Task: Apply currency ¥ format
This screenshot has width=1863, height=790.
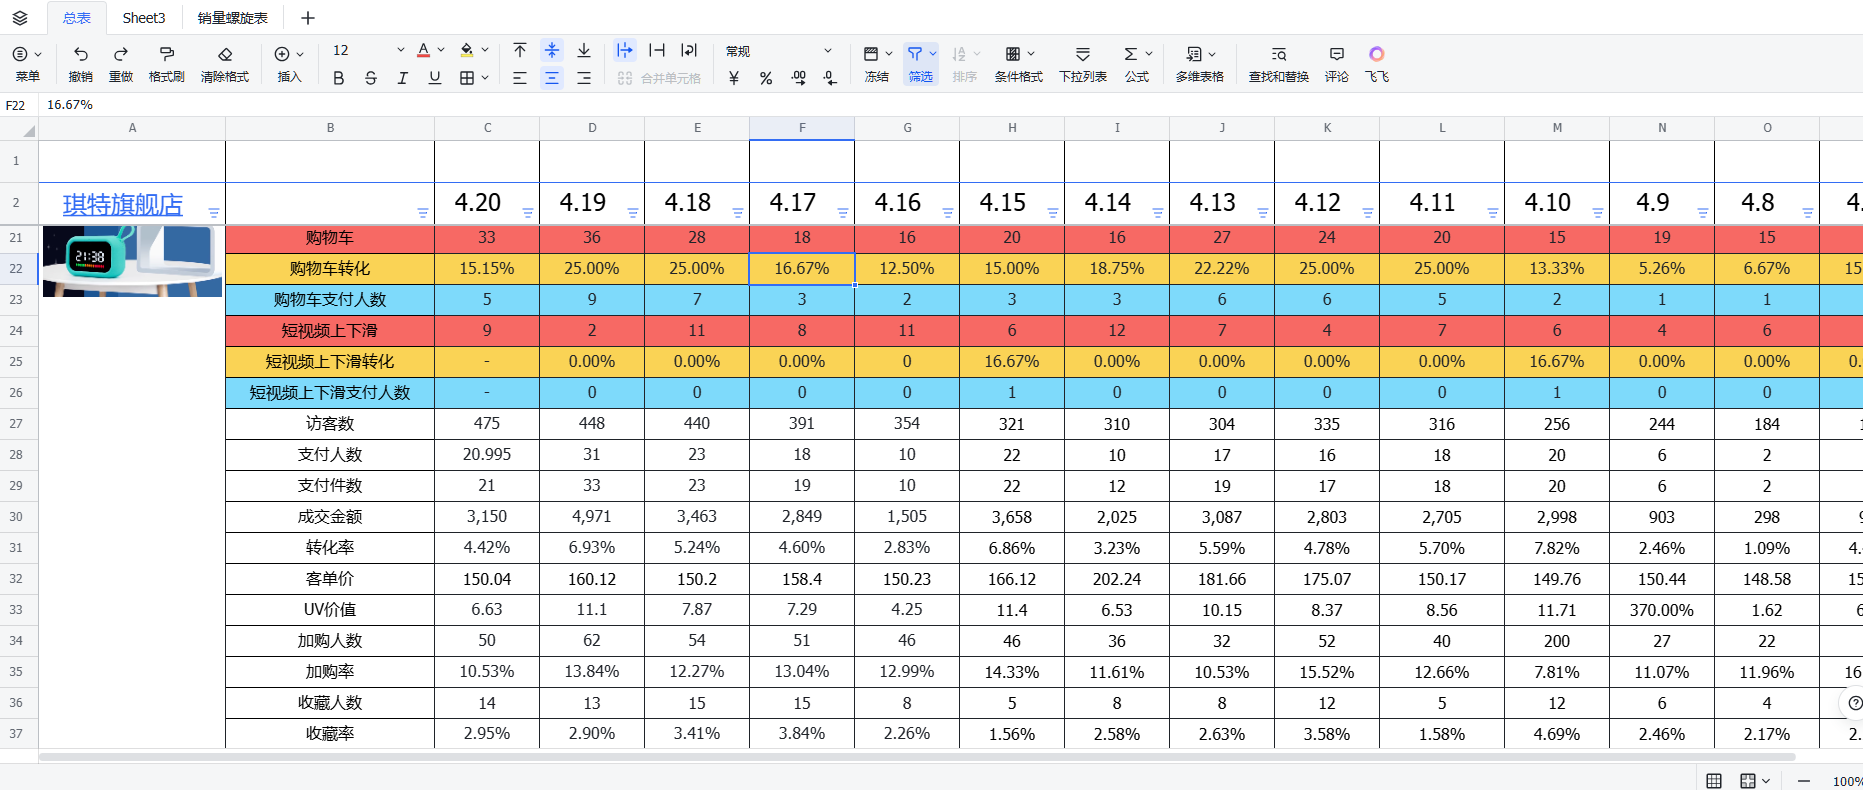Action: (x=734, y=78)
